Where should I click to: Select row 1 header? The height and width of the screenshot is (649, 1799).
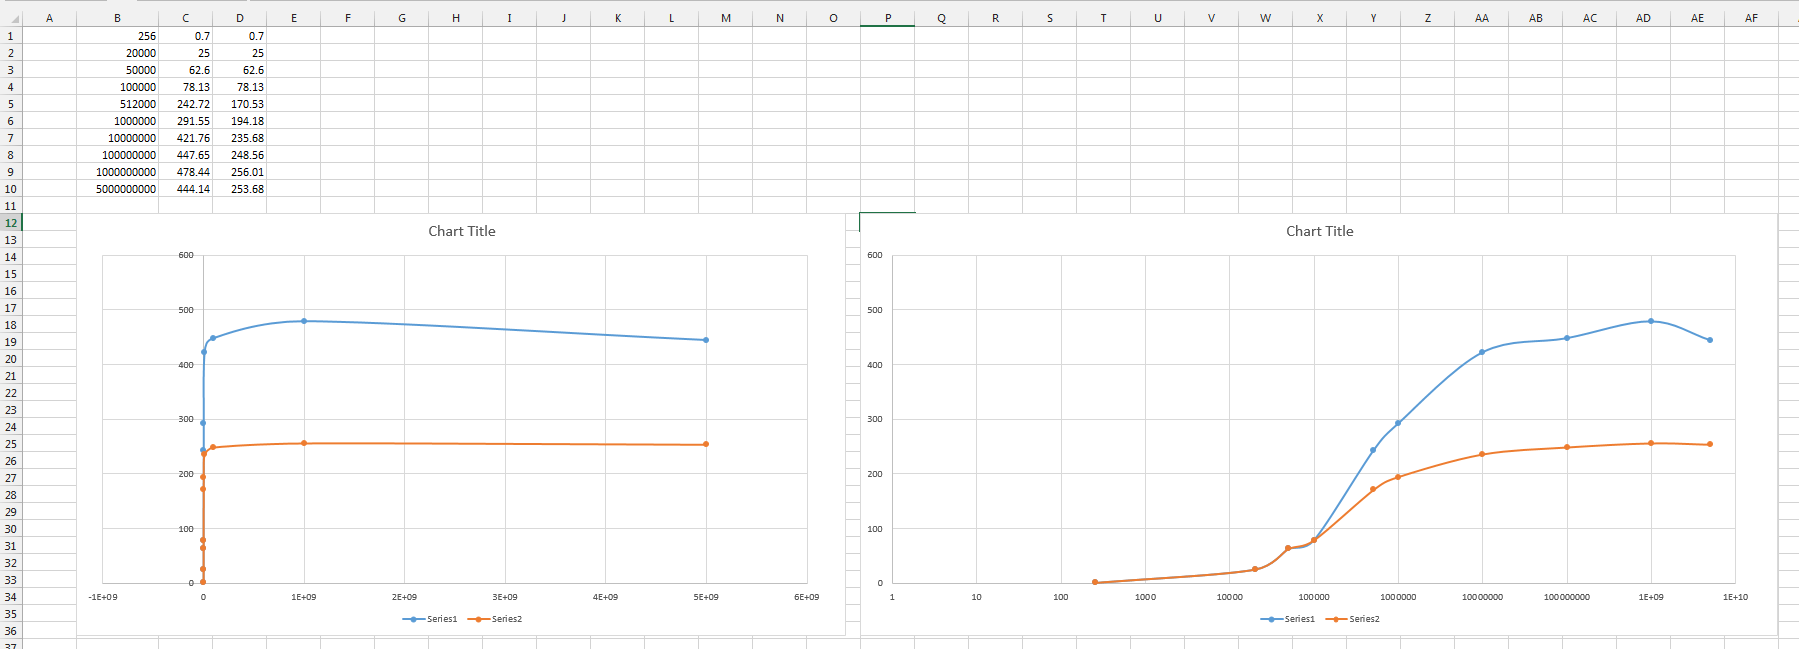tap(11, 36)
